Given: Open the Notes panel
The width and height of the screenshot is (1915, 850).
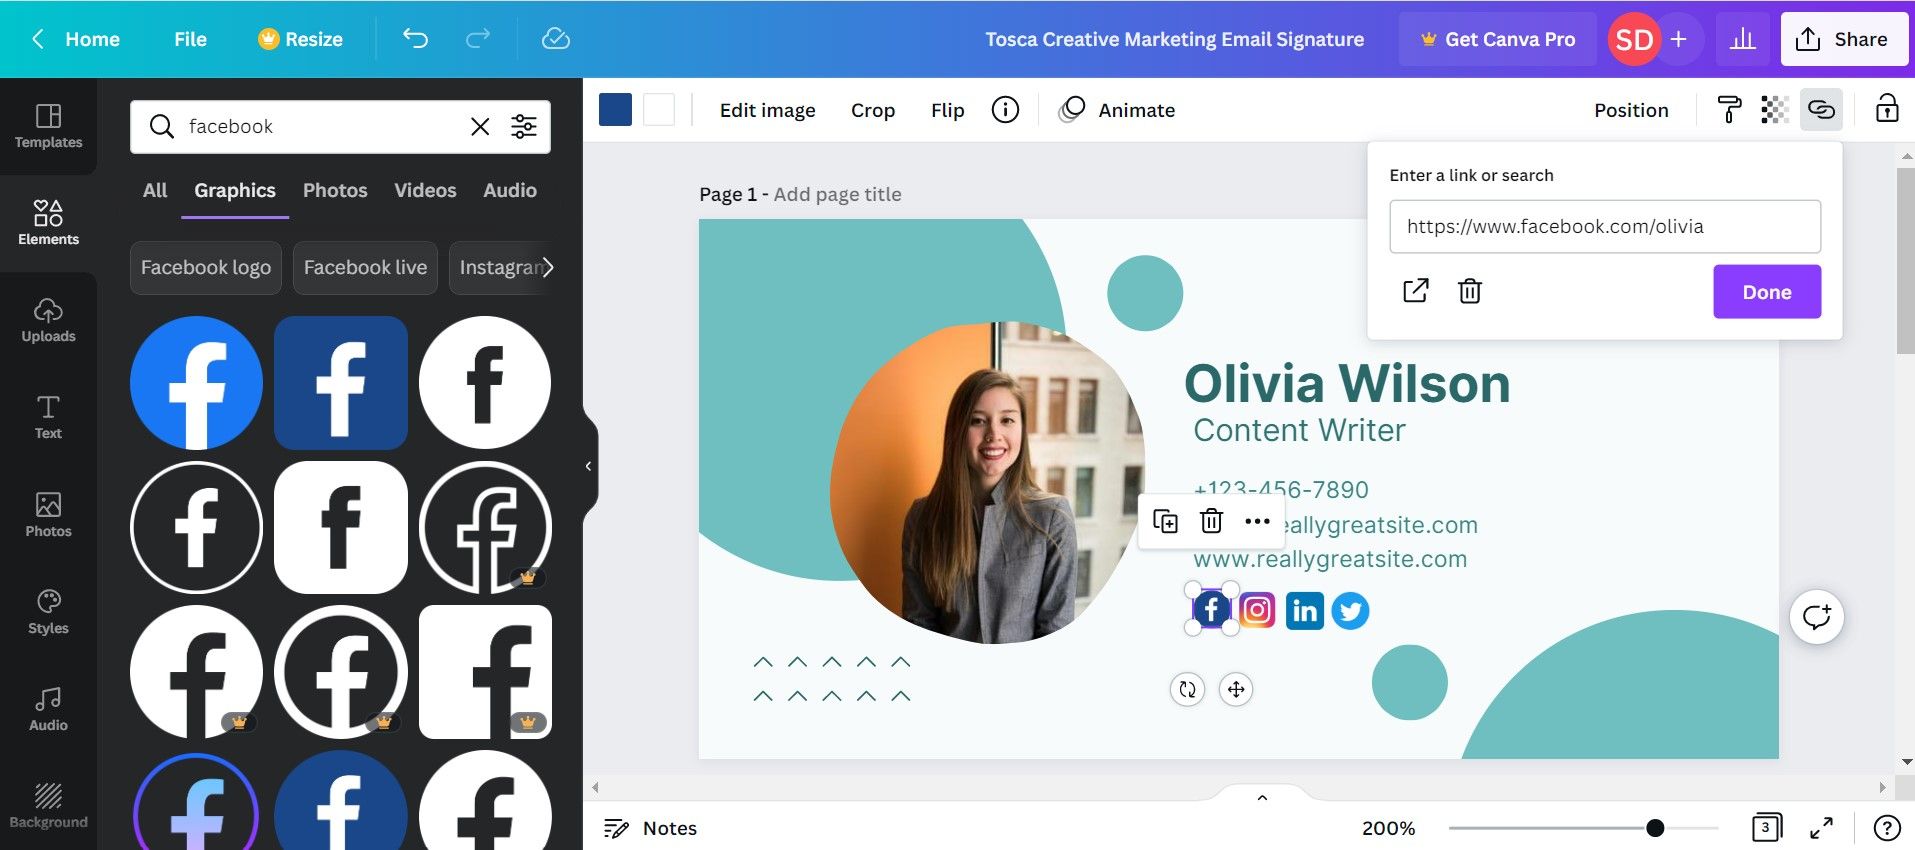Looking at the screenshot, I should click(650, 828).
